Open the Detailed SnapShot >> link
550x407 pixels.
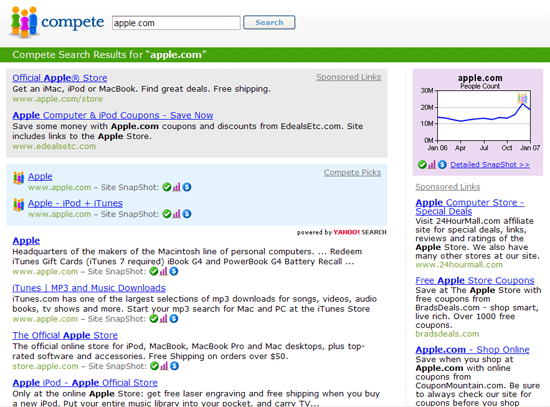pyautogui.click(x=490, y=165)
